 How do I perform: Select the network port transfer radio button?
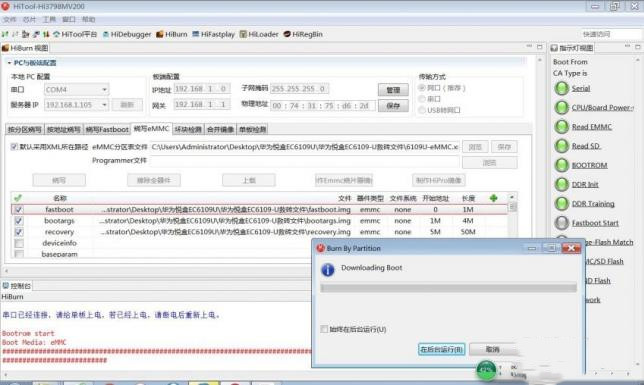[x=422, y=88]
